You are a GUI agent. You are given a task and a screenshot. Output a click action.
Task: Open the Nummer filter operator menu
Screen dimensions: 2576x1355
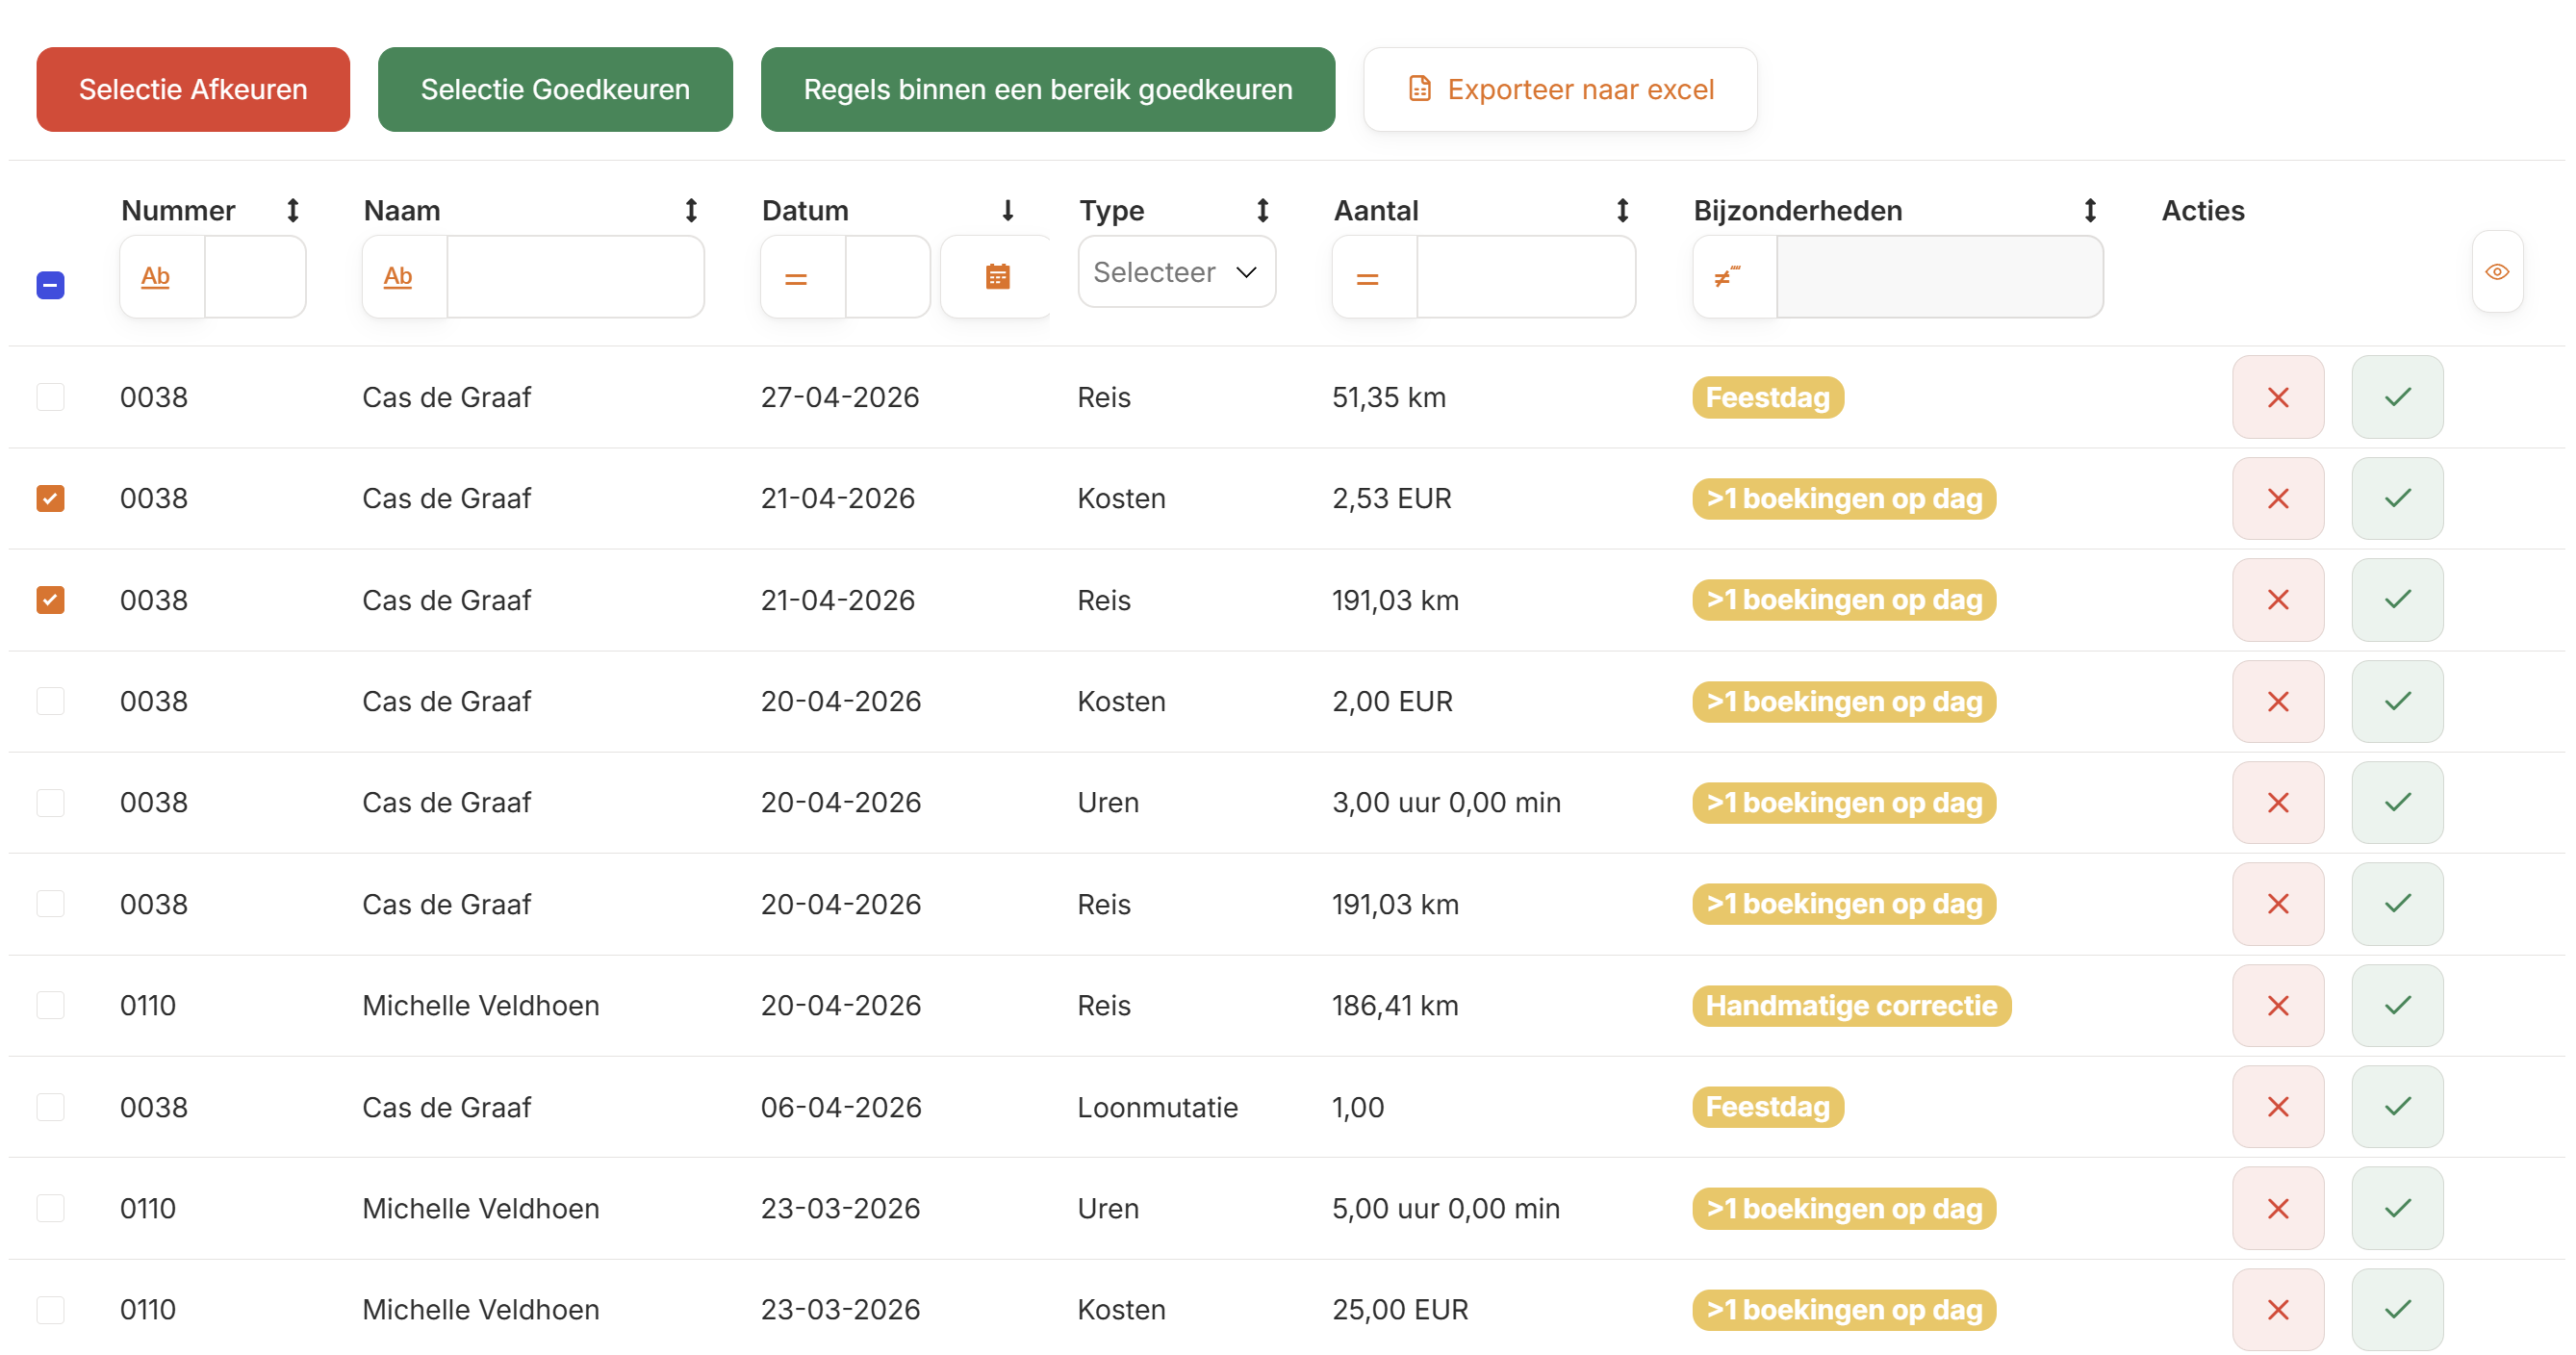(162, 277)
